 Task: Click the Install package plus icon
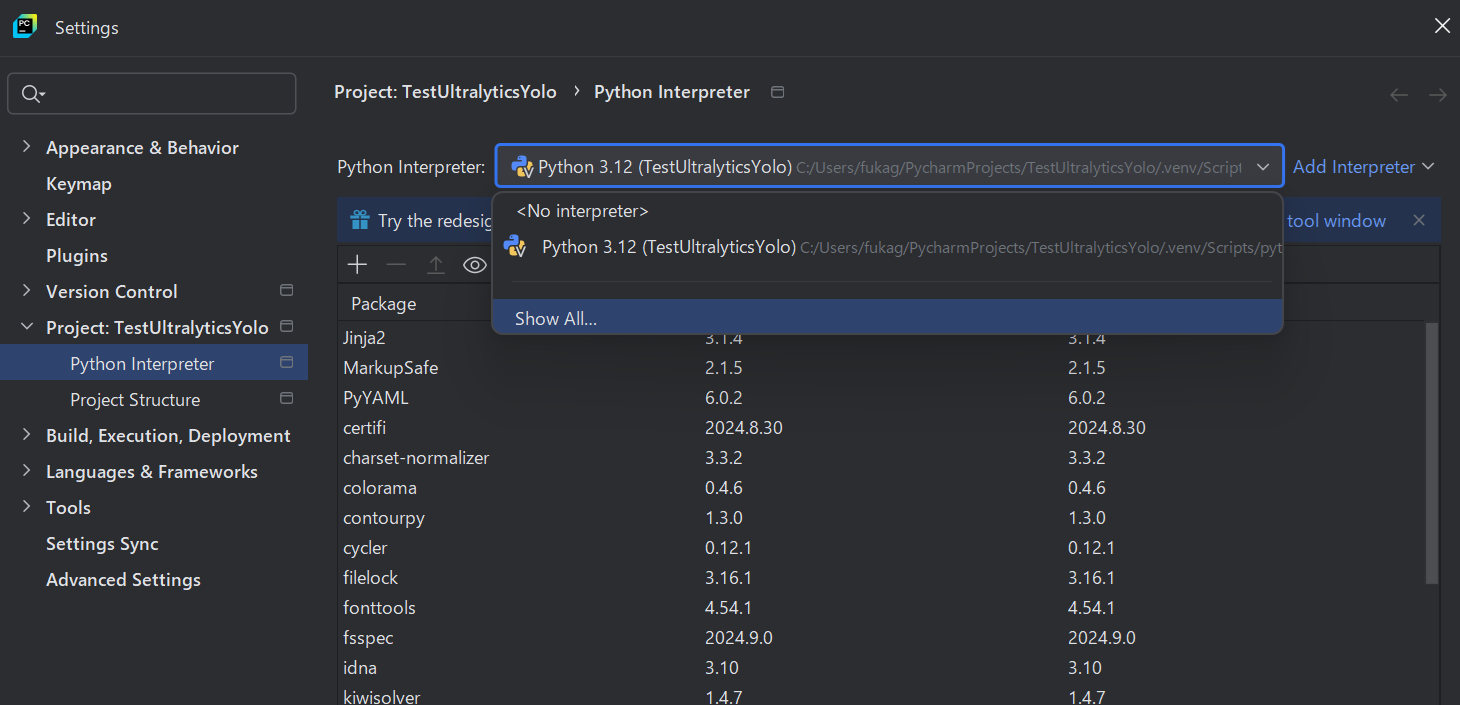(x=357, y=265)
